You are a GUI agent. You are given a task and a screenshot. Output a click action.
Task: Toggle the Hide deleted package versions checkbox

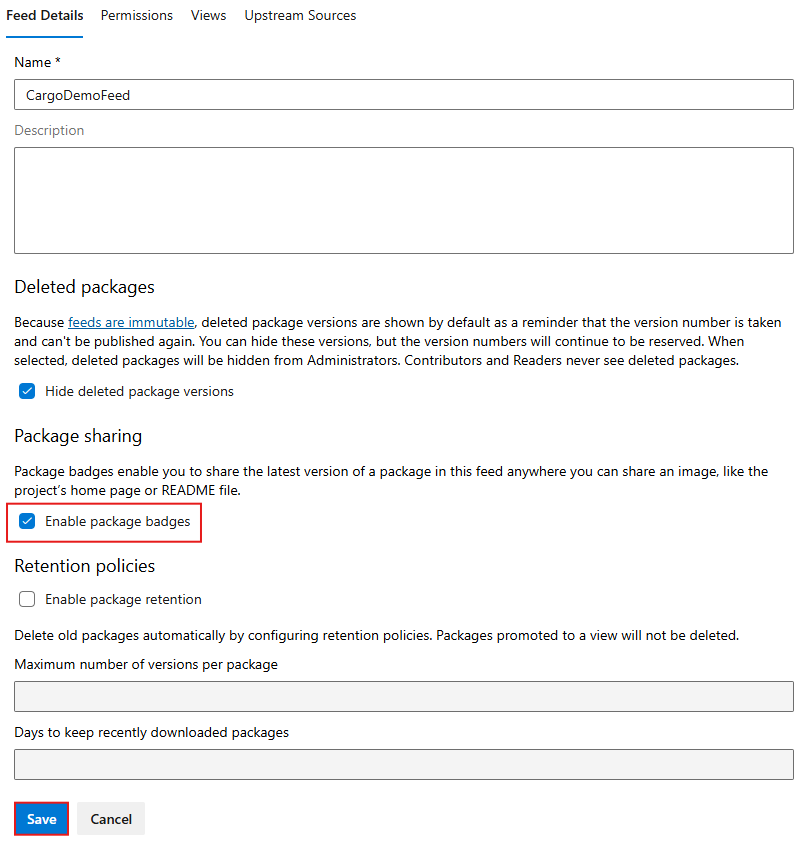(27, 391)
